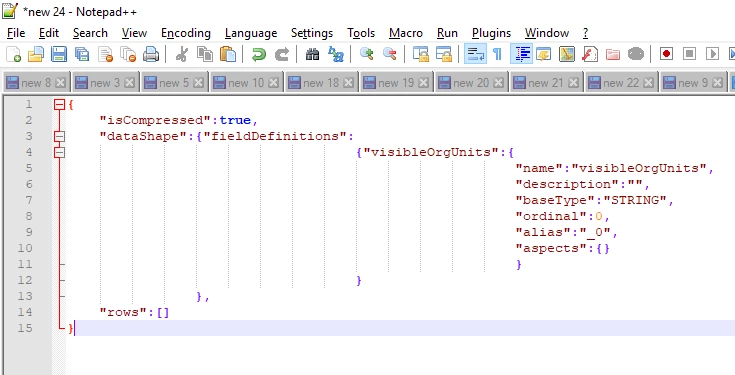Switch to the new 19 tab
735x375 pixels.
396,83
